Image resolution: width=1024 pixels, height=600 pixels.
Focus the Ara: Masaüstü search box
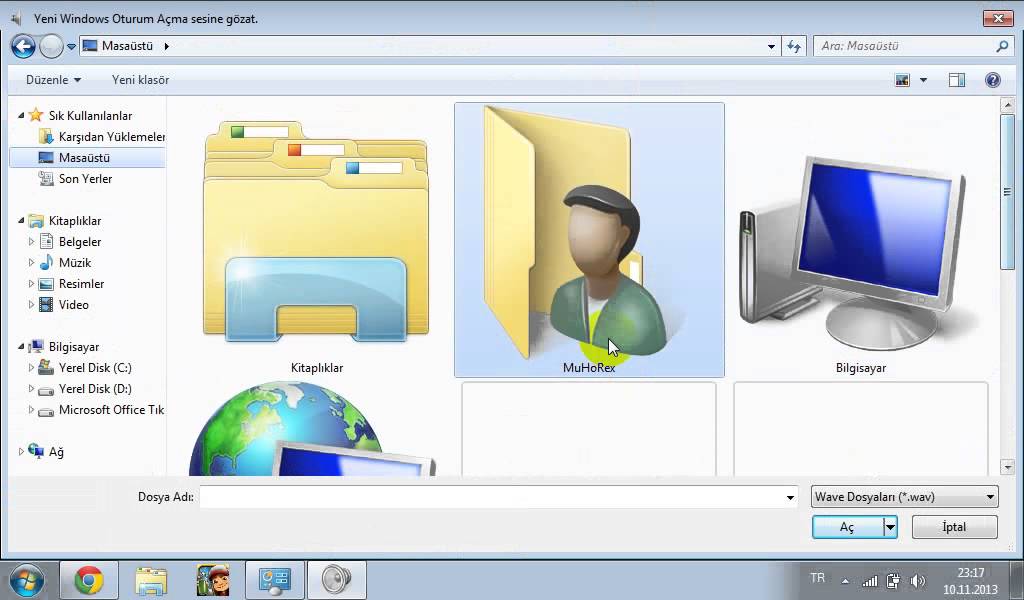904,46
